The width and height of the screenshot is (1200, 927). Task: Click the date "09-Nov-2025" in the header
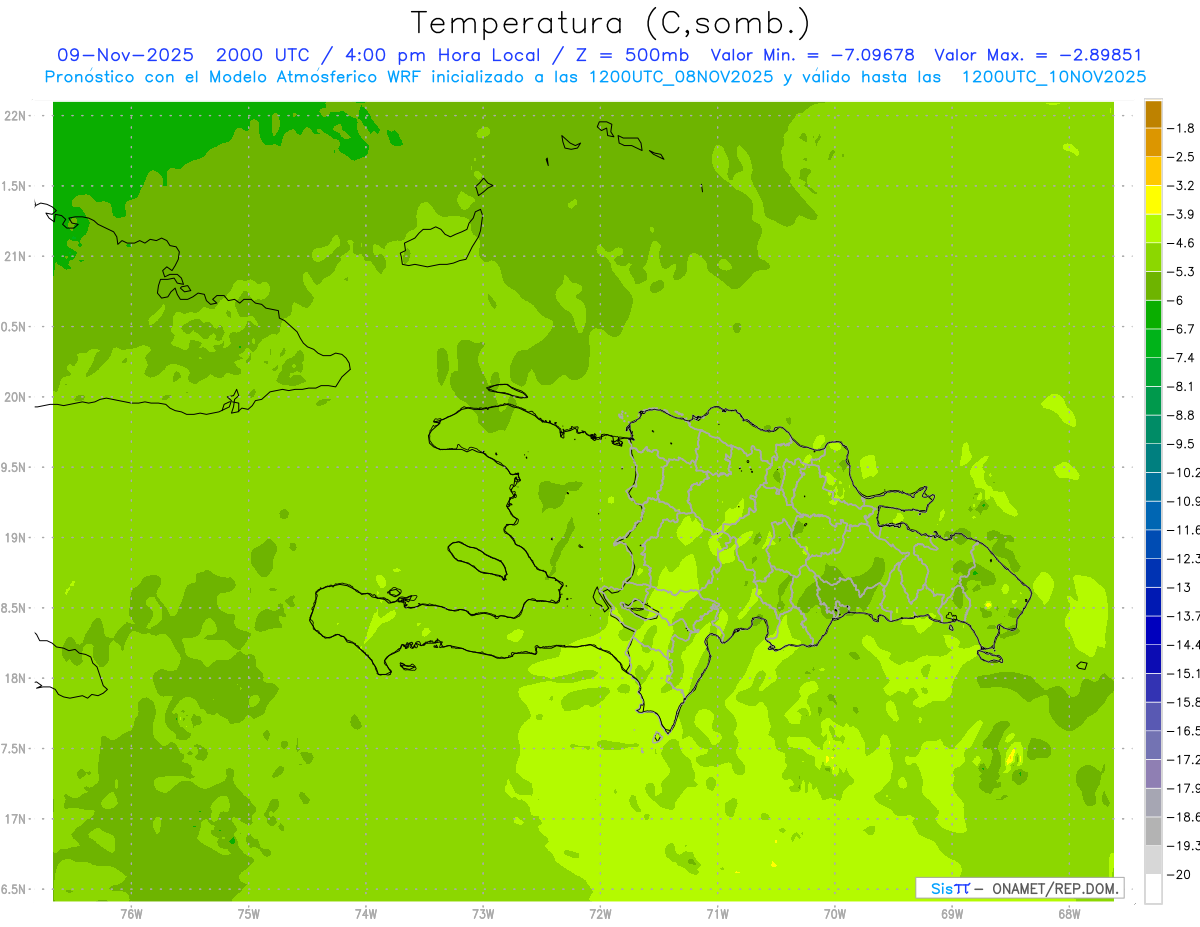pyautogui.click(x=125, y=55)
